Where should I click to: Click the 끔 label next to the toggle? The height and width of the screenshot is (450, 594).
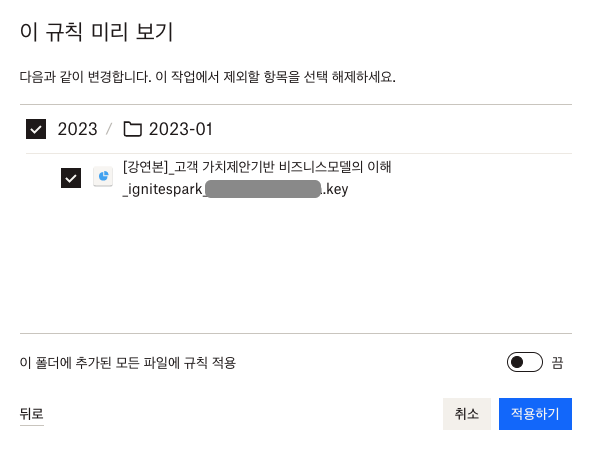pos(557,362)
